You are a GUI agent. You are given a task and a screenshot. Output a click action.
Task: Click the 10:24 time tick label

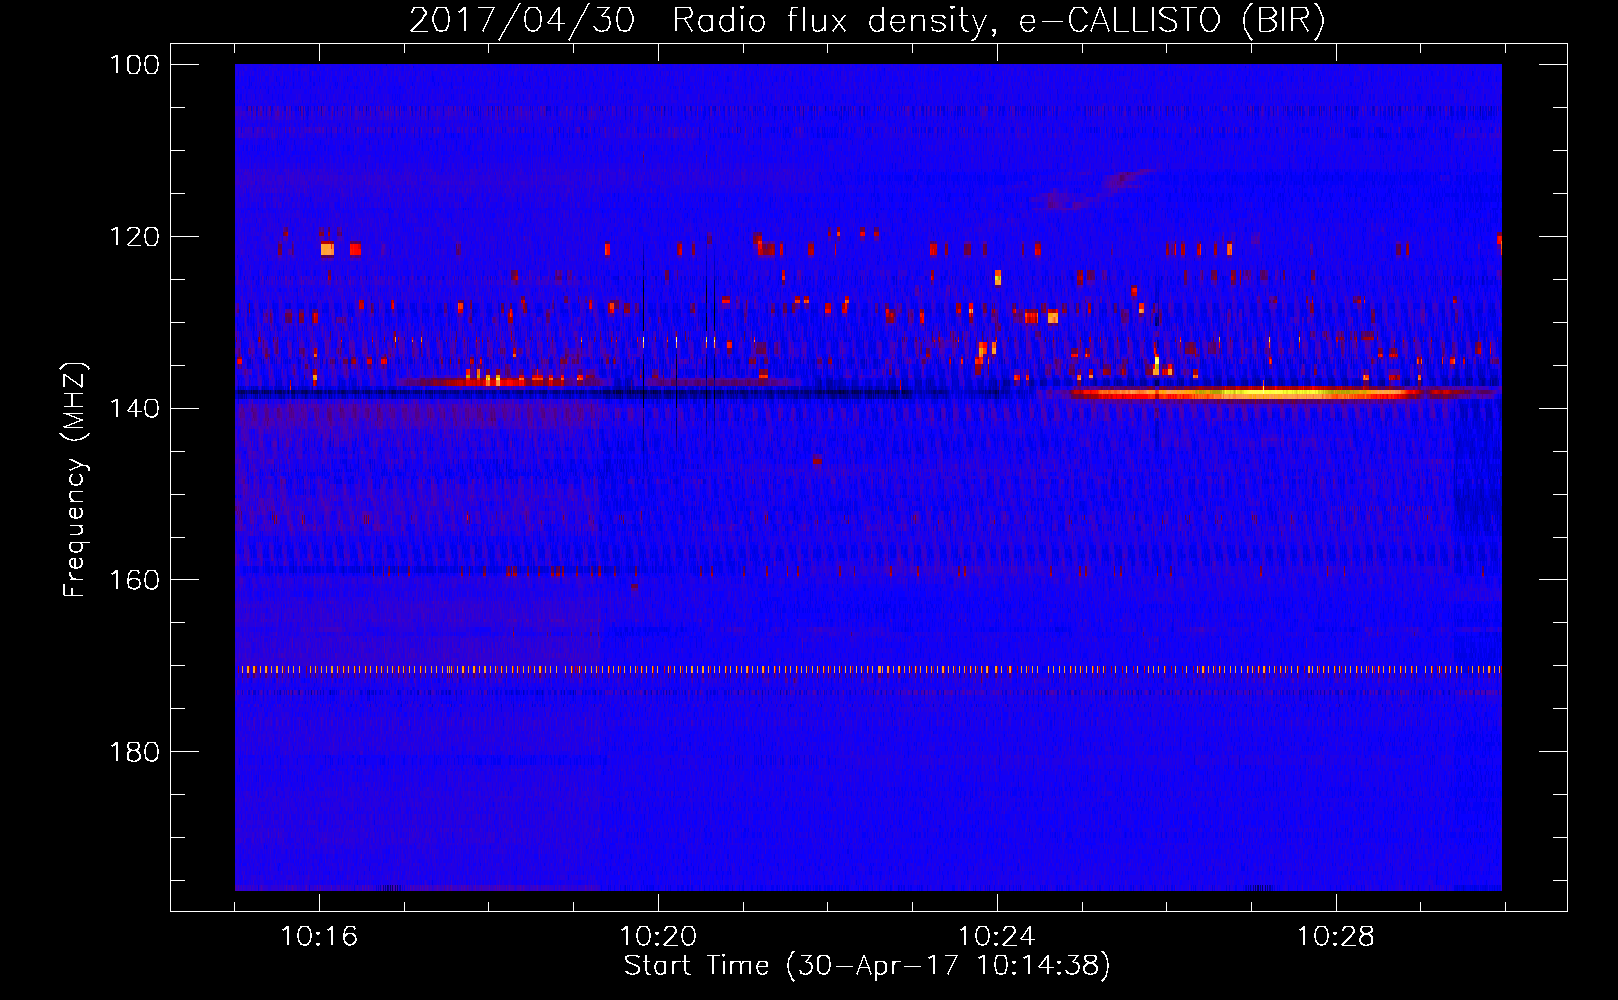[997, 936]
